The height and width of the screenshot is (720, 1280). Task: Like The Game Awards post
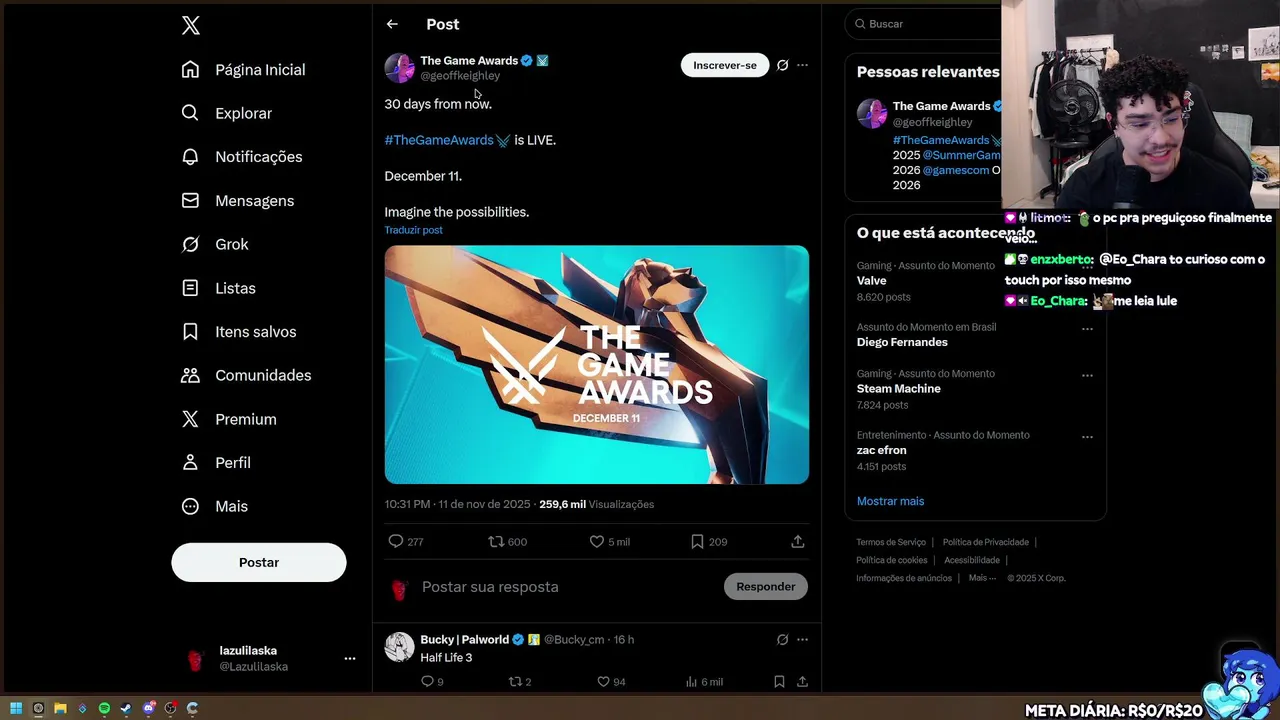(x=597, y=541)
